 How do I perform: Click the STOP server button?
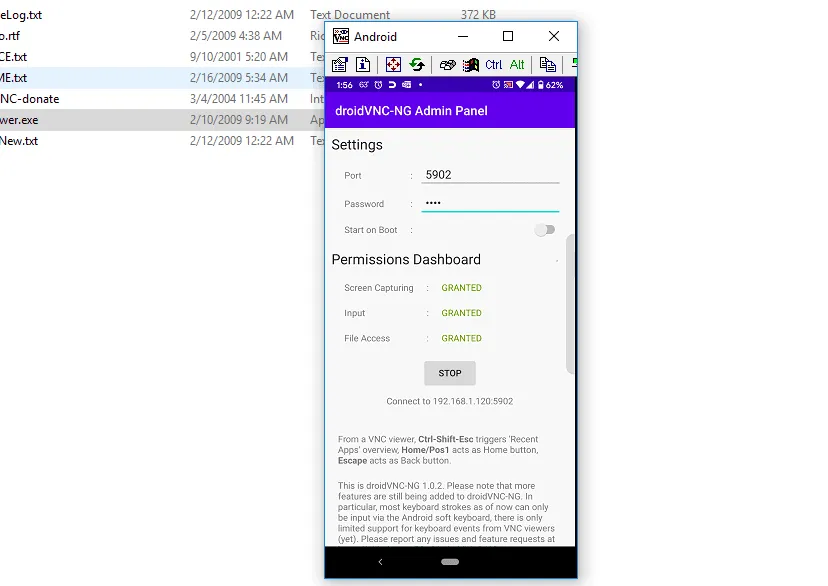450,373
